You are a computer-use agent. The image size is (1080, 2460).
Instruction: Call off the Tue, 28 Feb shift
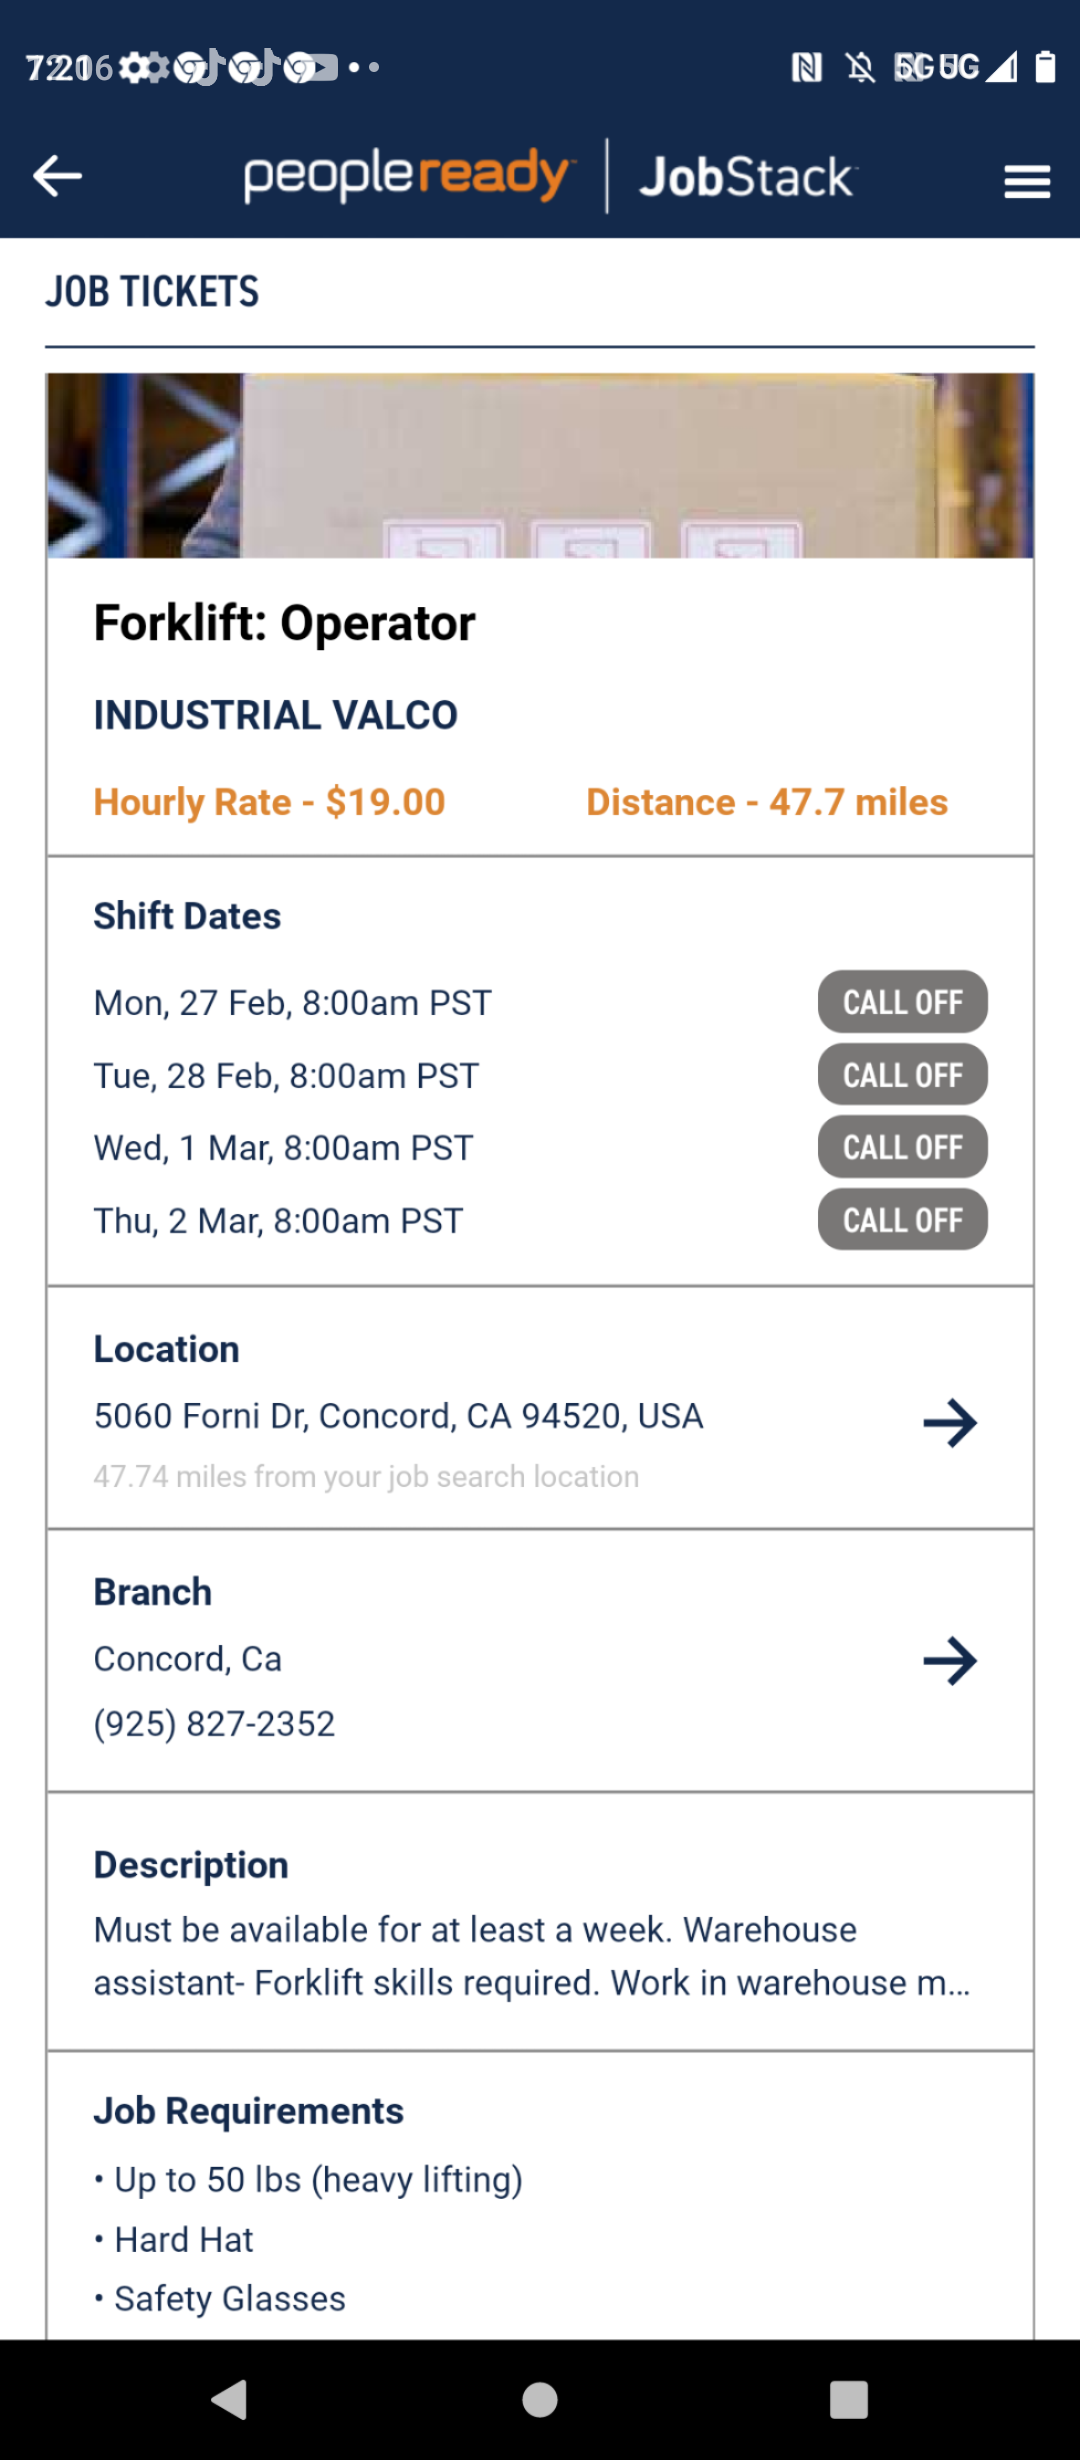(902, 1075)
